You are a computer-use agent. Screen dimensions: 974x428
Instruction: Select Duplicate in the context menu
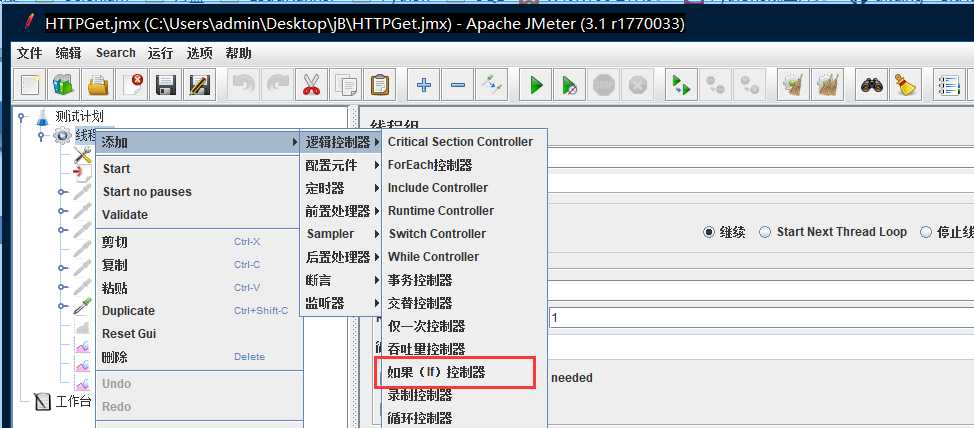(199, 311)
